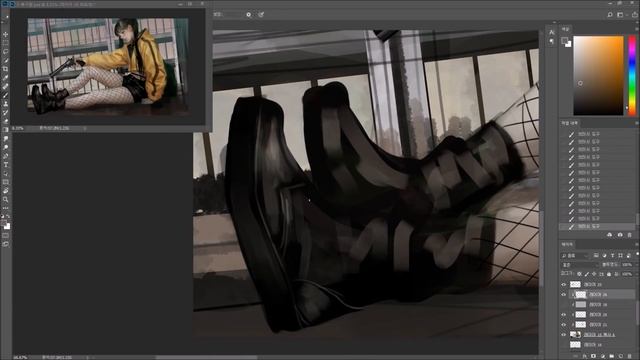The height and width of the screenshot is (360, 640).
Task: Select the Type tool
Action: pos(5,164)
